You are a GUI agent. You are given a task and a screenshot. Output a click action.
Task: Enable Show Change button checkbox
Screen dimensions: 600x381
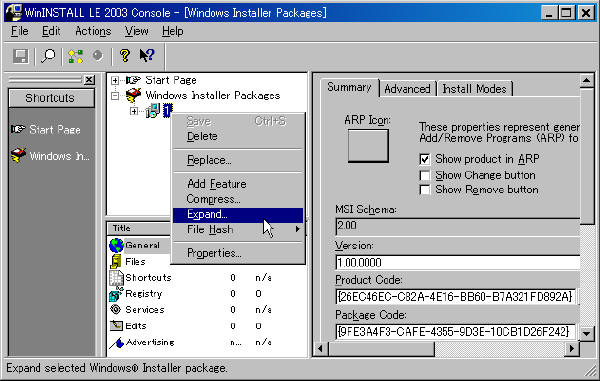click(425, 175)
